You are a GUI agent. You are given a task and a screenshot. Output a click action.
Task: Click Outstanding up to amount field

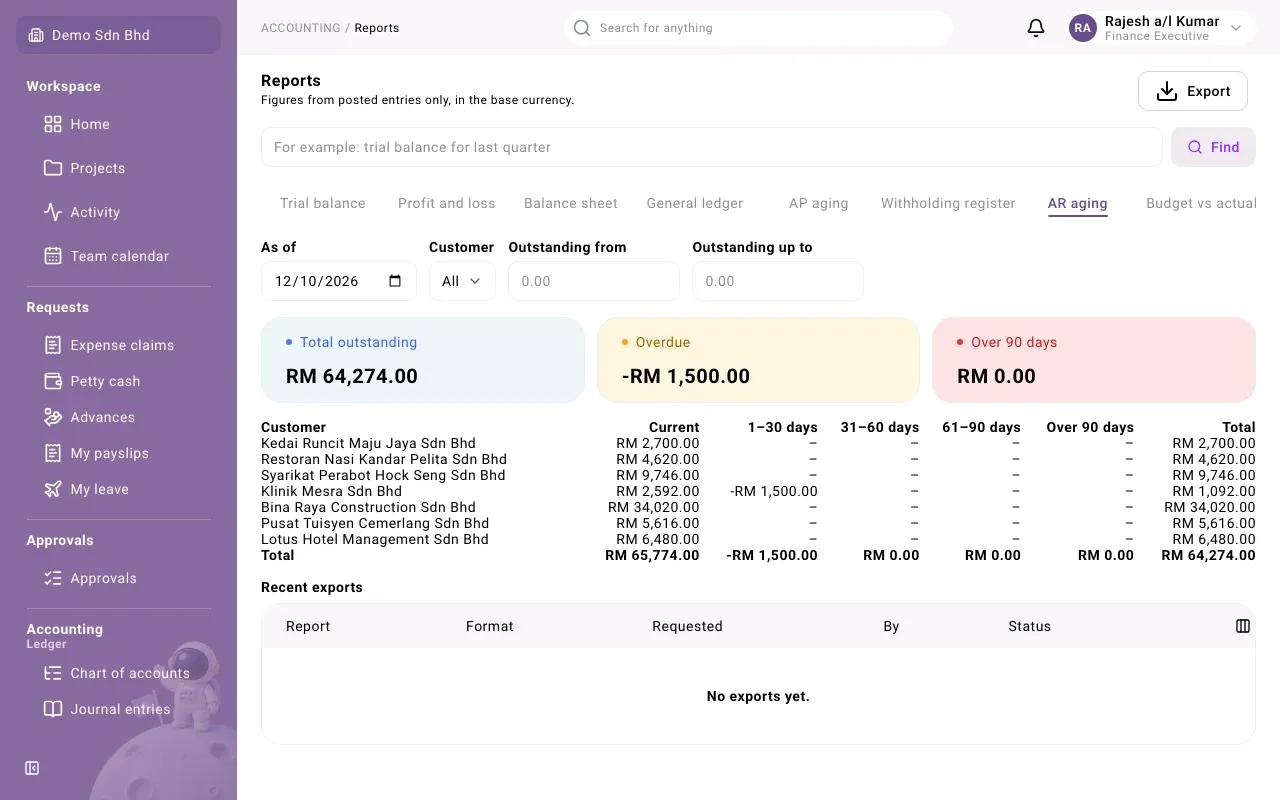(778, 281)
